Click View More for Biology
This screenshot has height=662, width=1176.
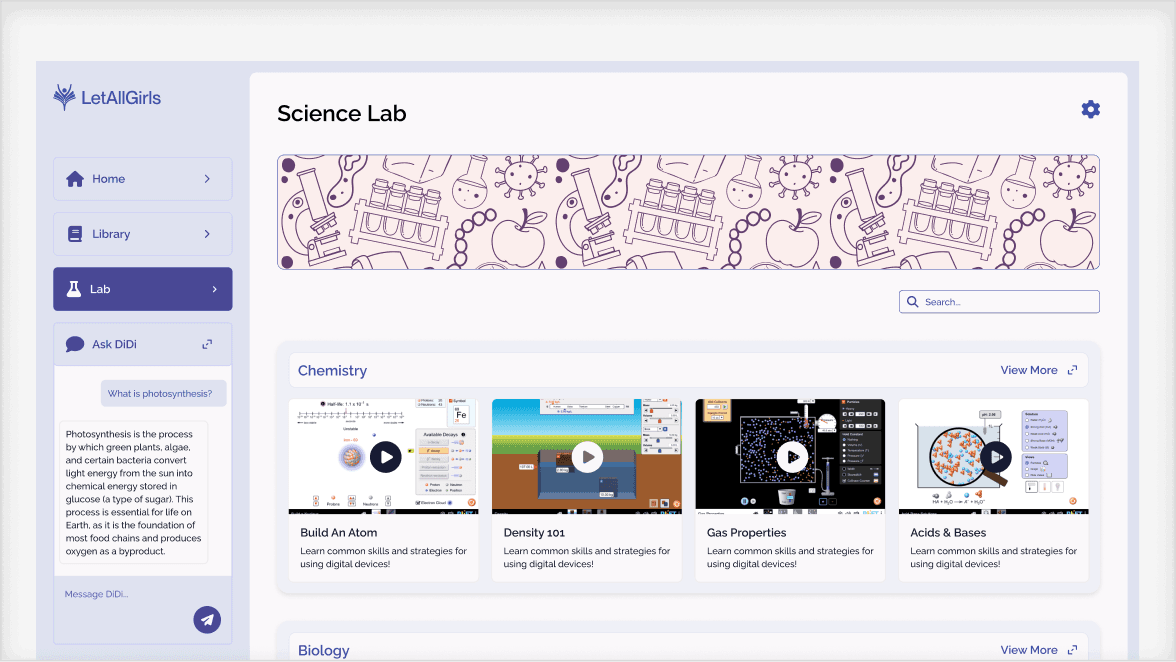pos(1029,650)
